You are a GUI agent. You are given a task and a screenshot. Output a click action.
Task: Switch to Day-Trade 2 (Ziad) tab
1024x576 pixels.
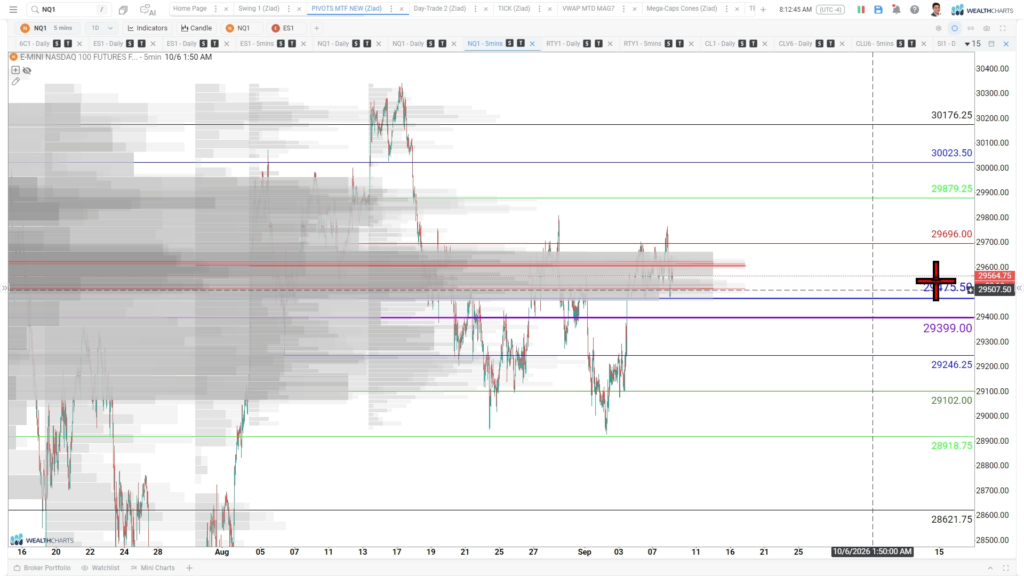pos(440,9)
